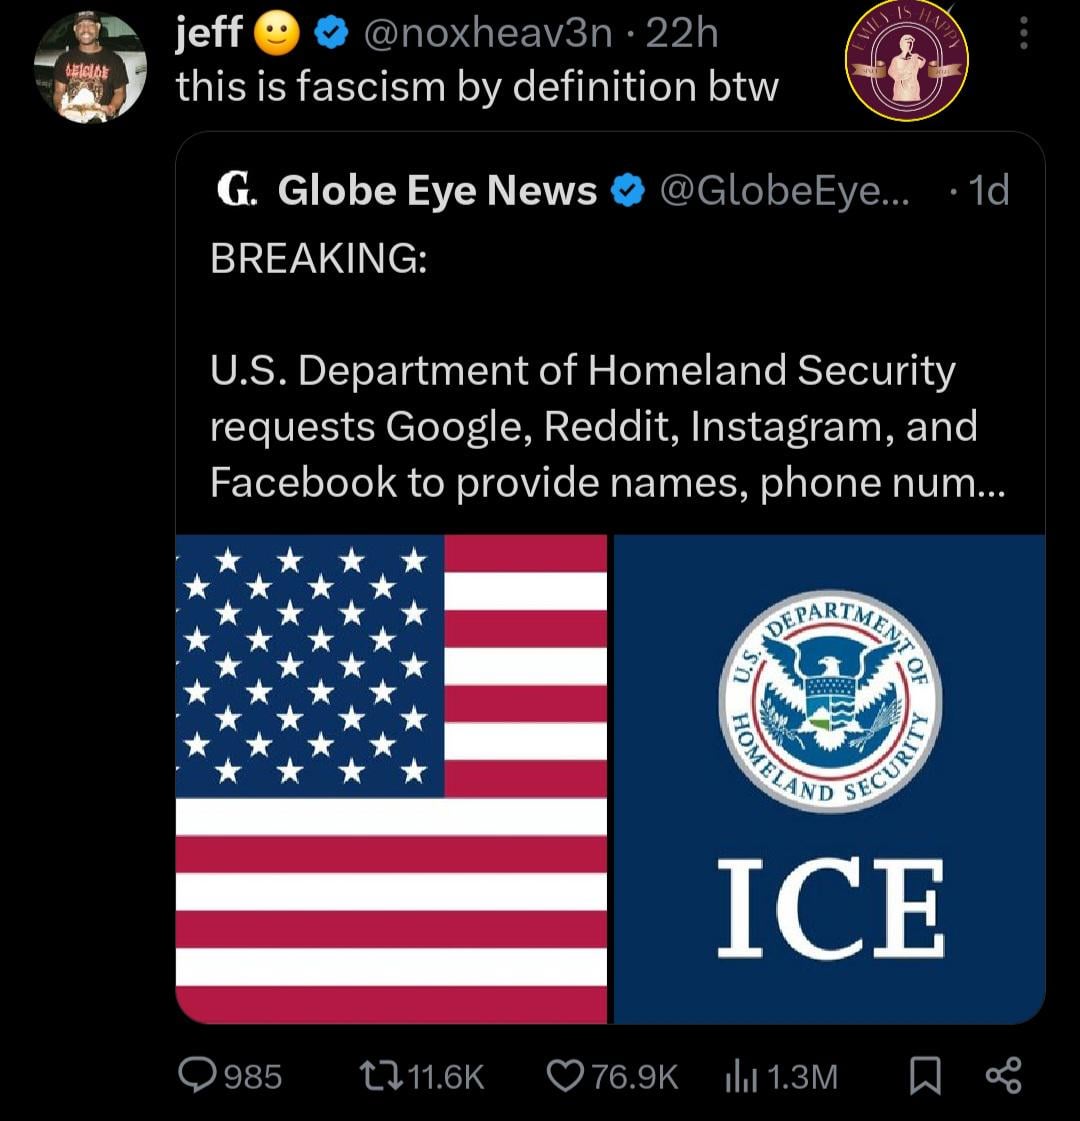Share the tweet via share icon
The height and width of the screenshot is (1121, 1080).
coord(1002,1076)
